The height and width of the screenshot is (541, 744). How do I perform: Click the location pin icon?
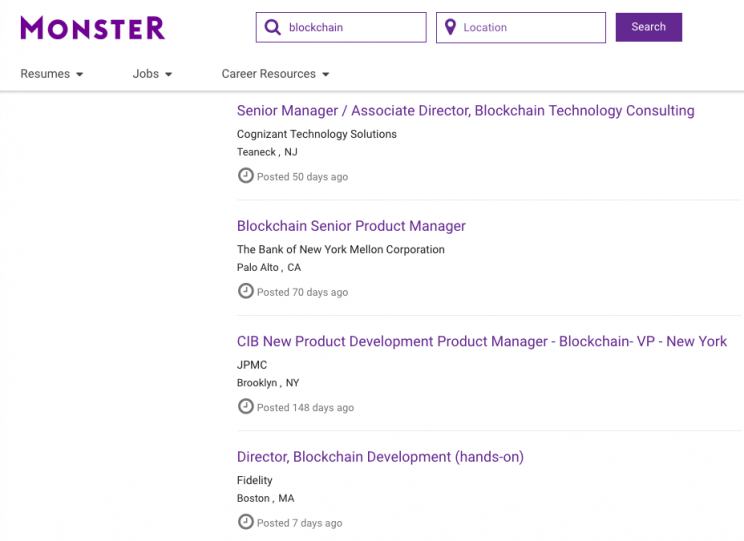tap(450, 27)
